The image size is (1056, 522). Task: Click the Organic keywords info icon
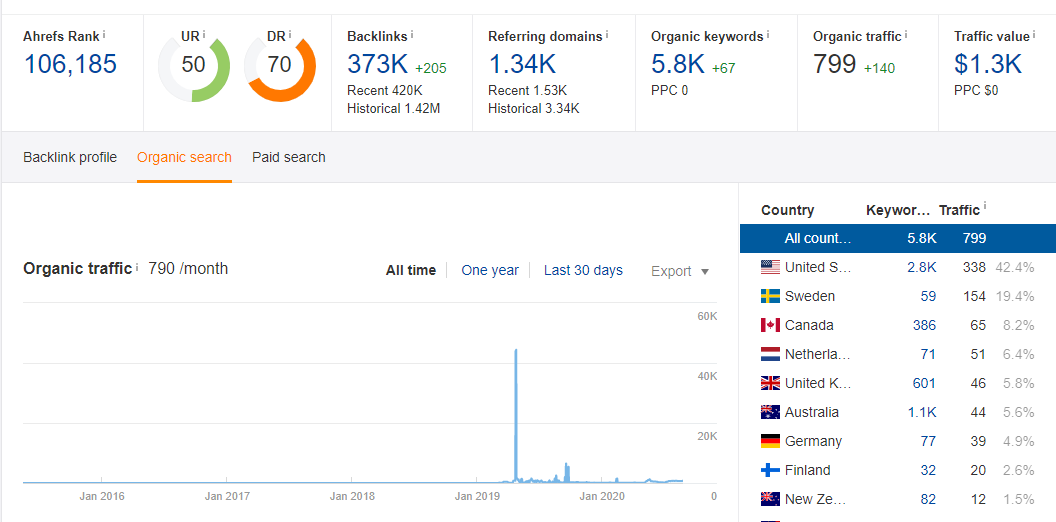(768, 33)
